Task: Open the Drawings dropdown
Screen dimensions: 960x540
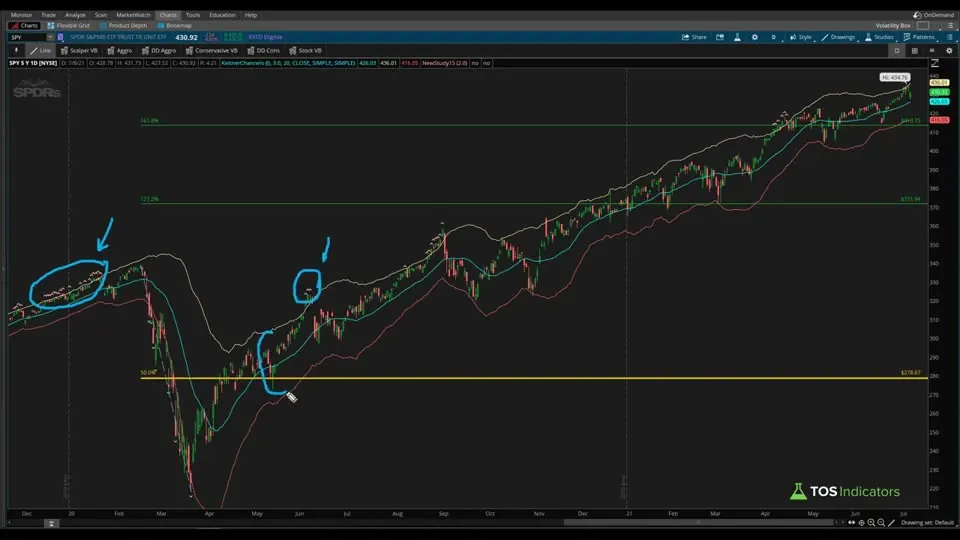Action: click(x=838, y=37)
